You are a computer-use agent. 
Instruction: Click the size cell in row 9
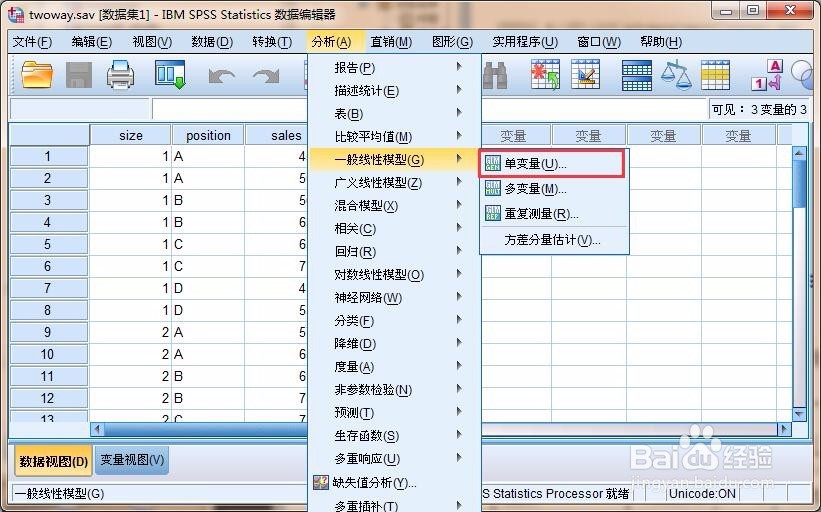click(x=130, y=332)
